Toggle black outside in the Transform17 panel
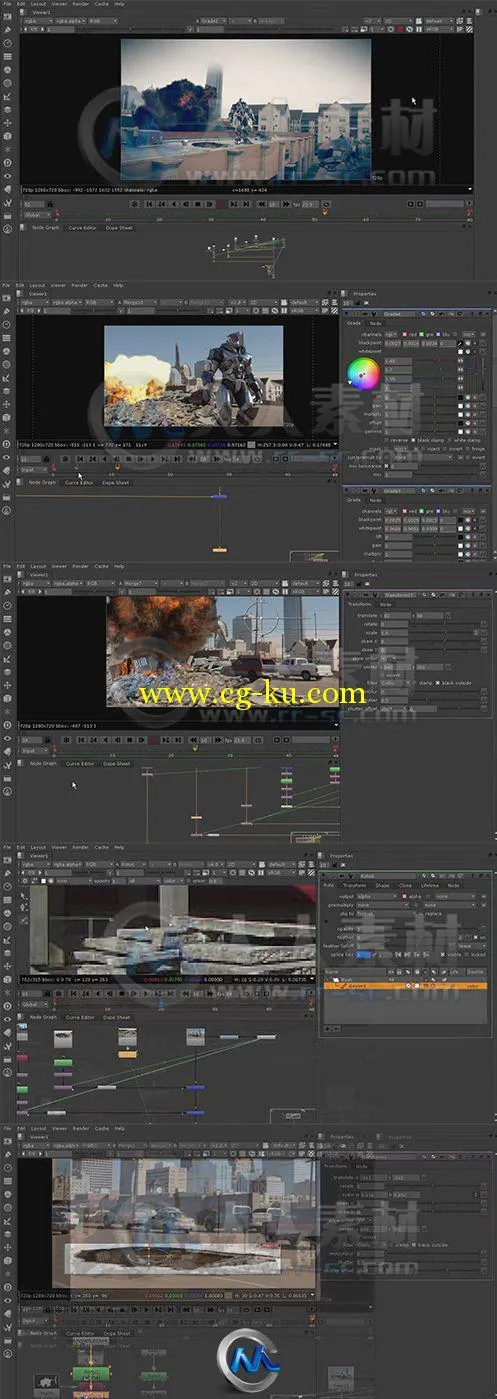 [x=438, y=682]
